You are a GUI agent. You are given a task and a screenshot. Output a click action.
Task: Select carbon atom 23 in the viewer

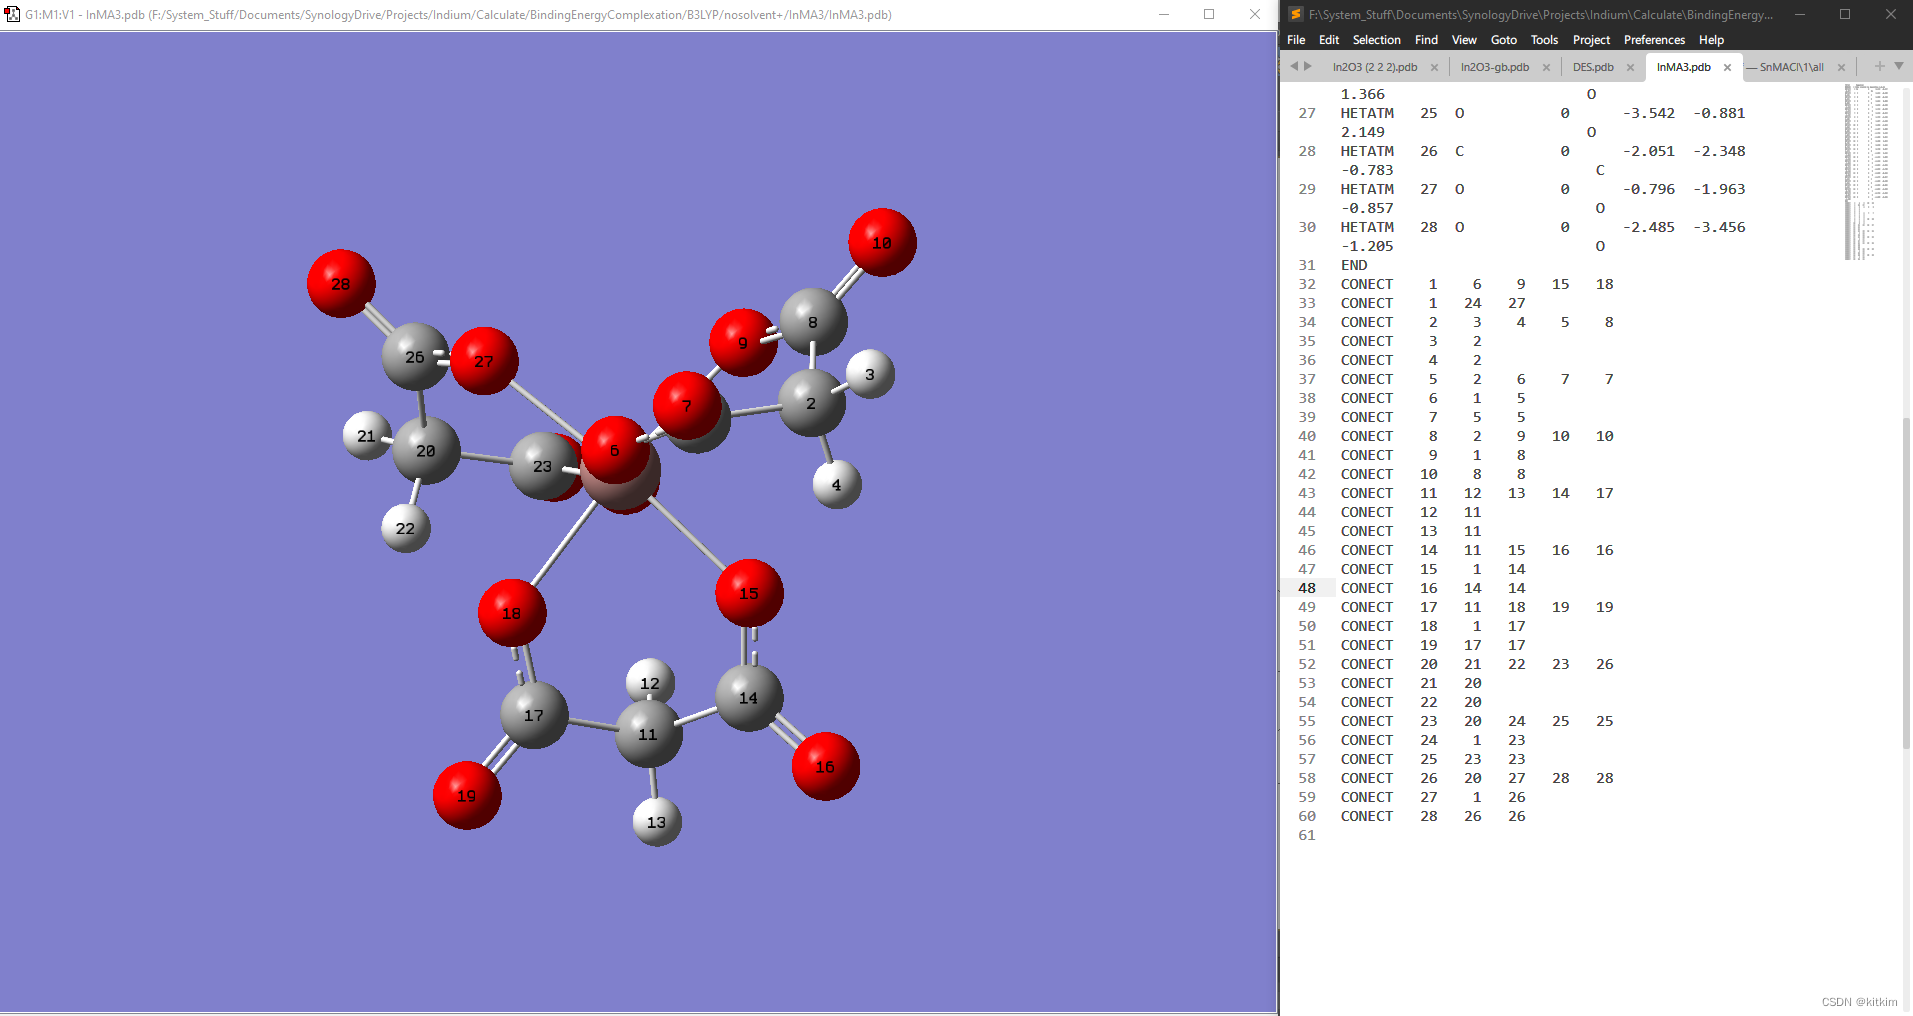[x=541, y=466]
